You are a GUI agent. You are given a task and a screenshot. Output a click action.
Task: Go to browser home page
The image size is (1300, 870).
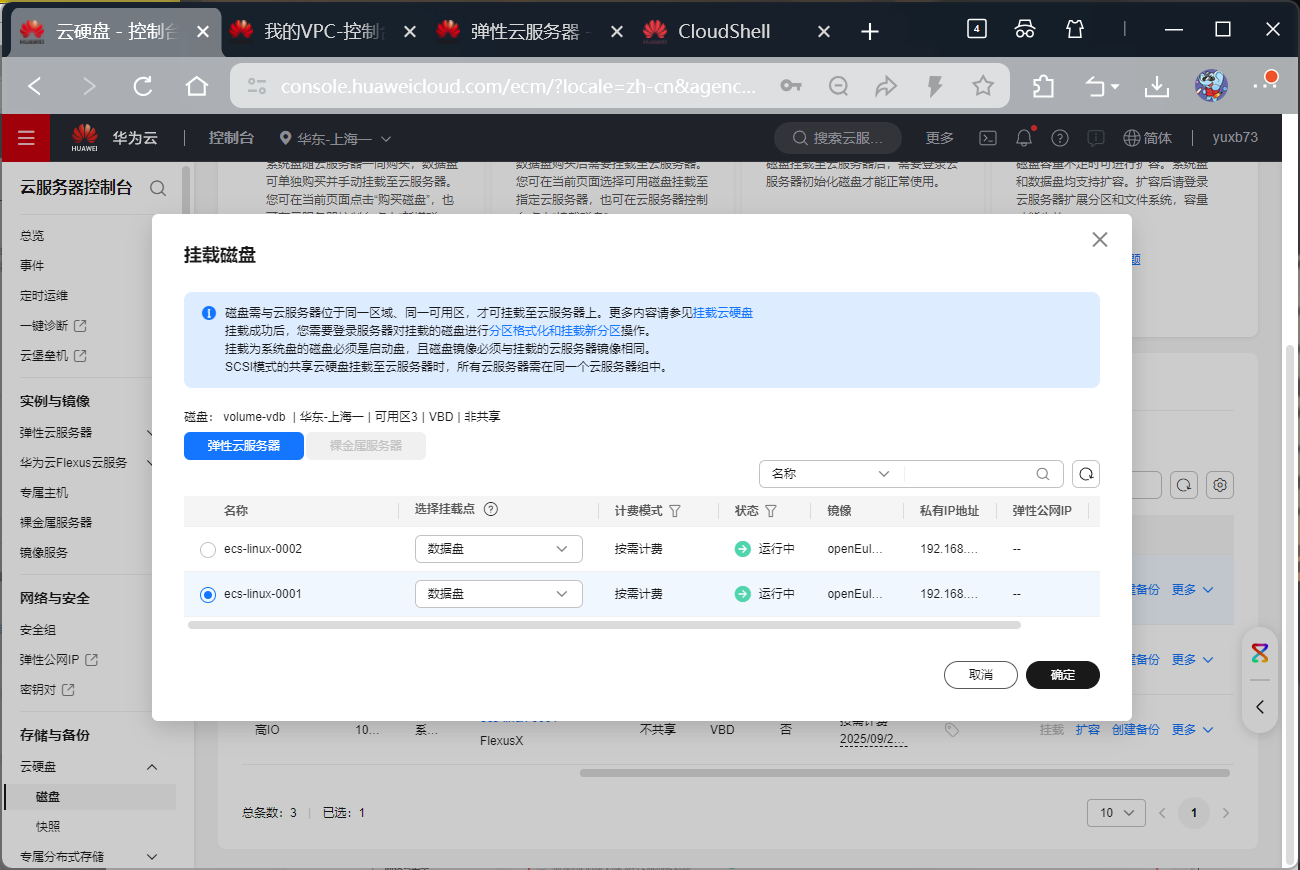pos(197,86)
